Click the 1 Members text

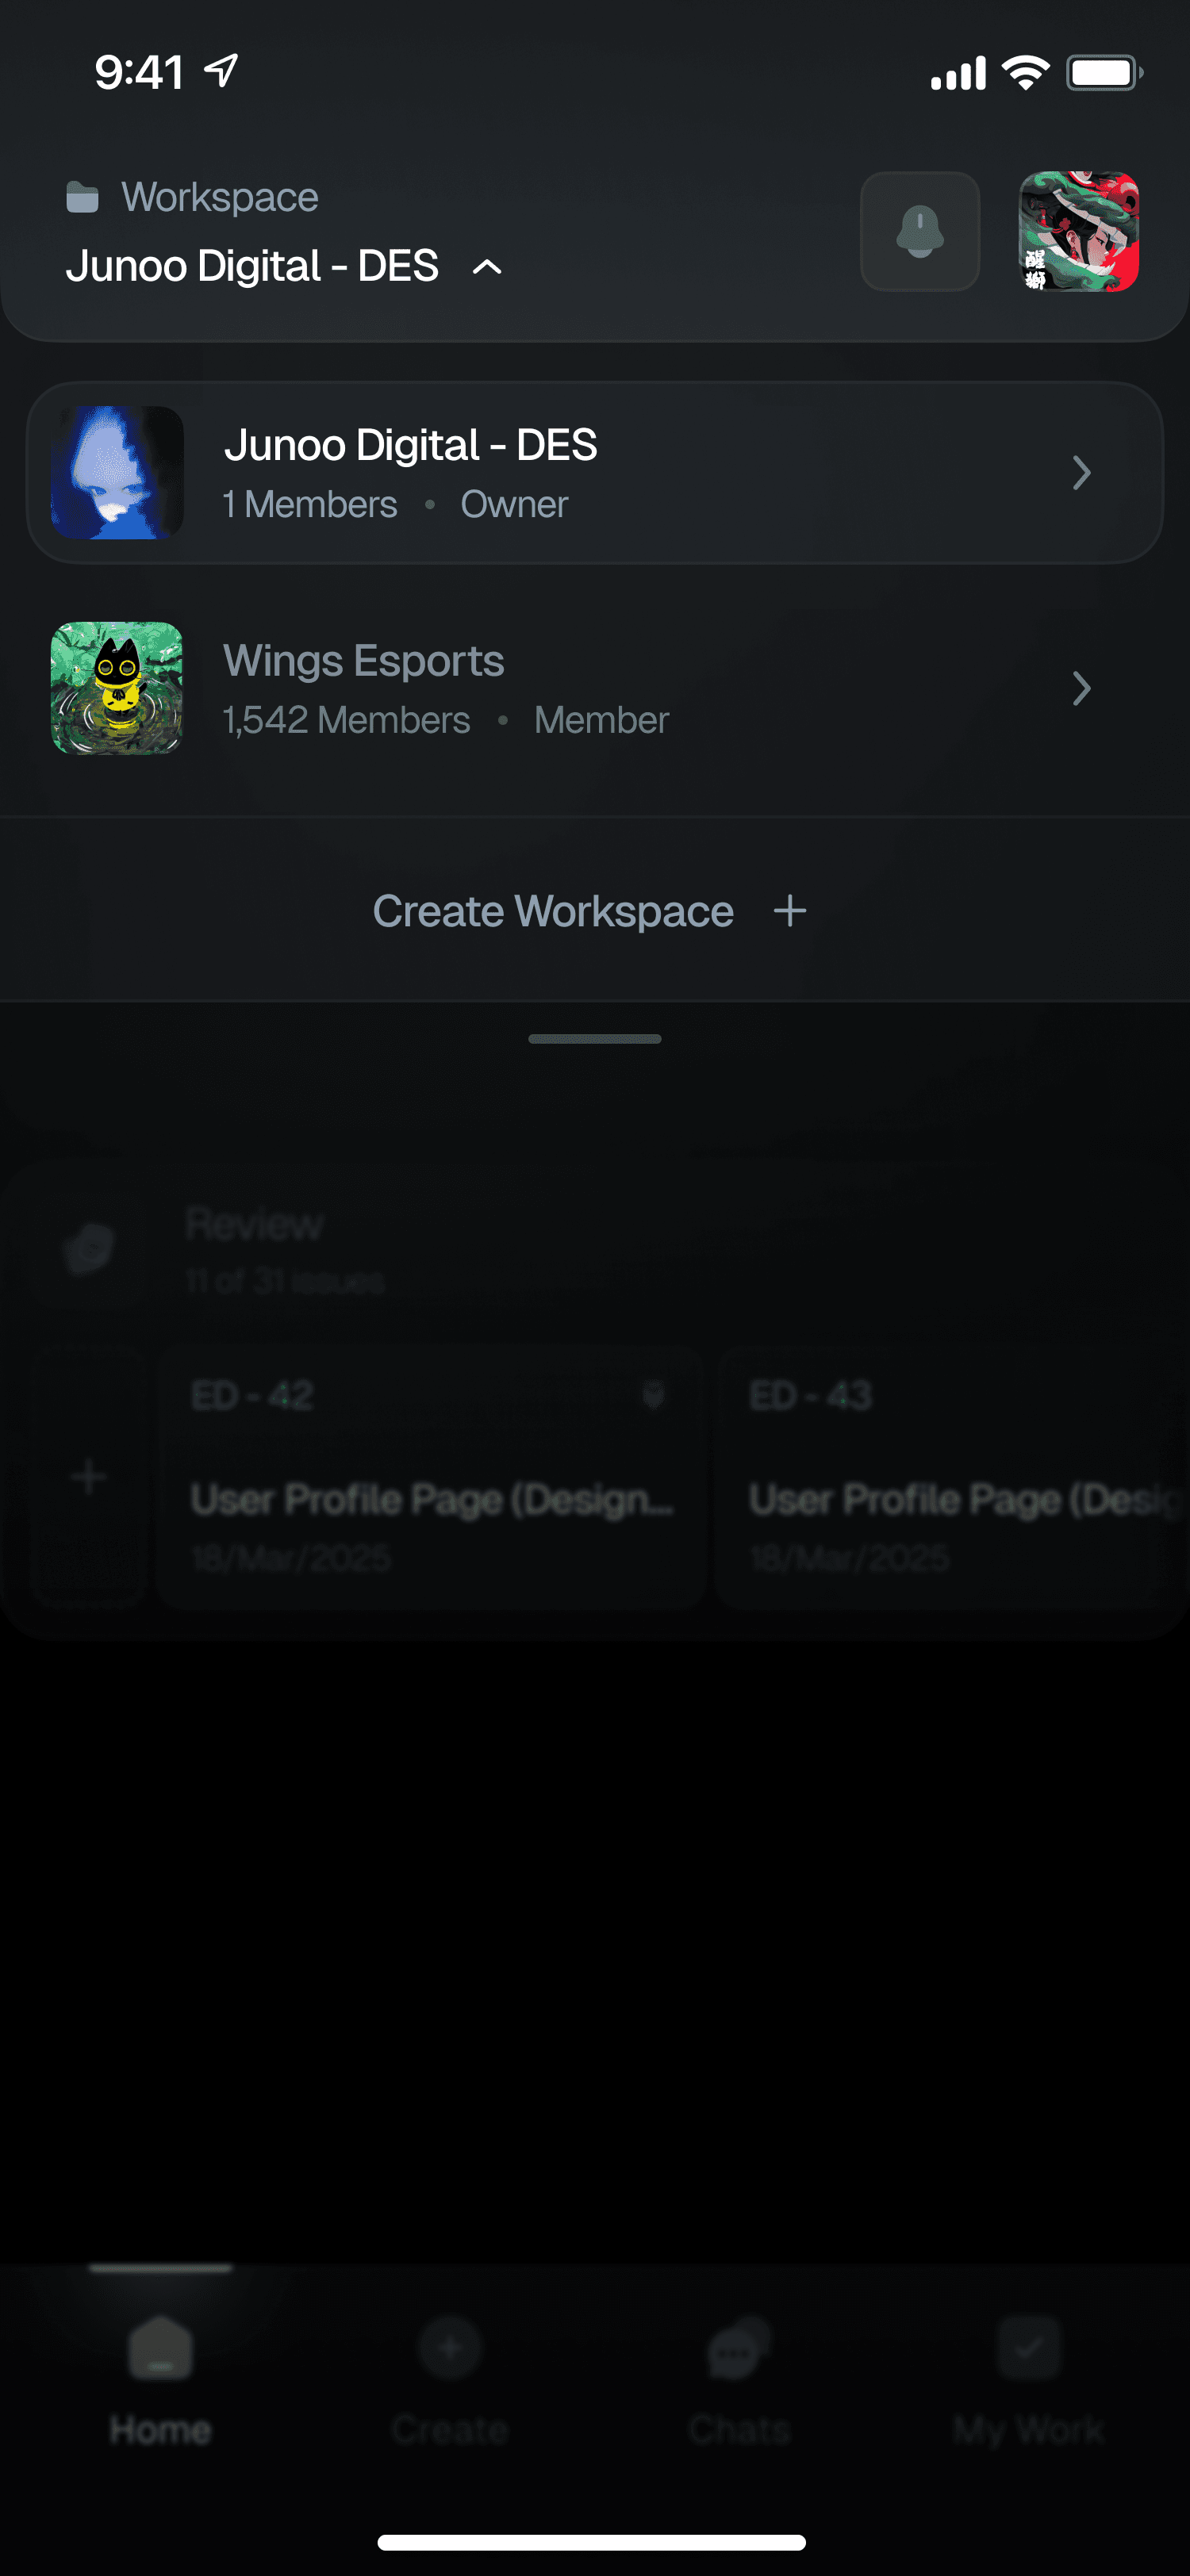(x=310, y=504)
